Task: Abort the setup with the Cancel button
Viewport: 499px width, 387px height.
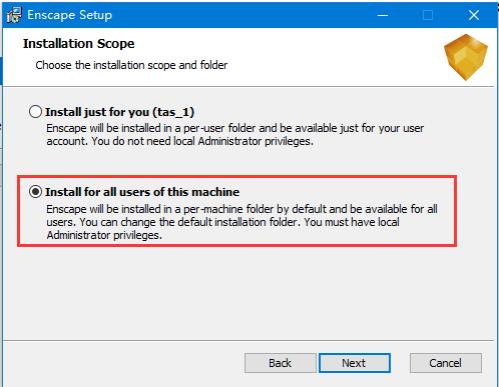Action: 446,363
